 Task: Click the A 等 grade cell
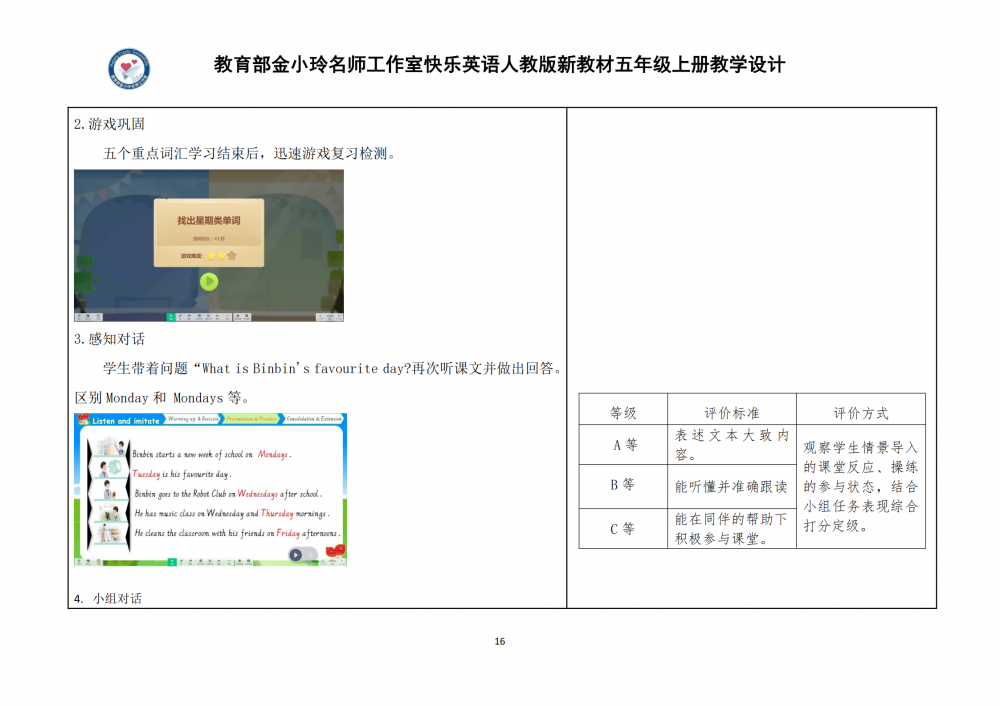coord(624,445)
